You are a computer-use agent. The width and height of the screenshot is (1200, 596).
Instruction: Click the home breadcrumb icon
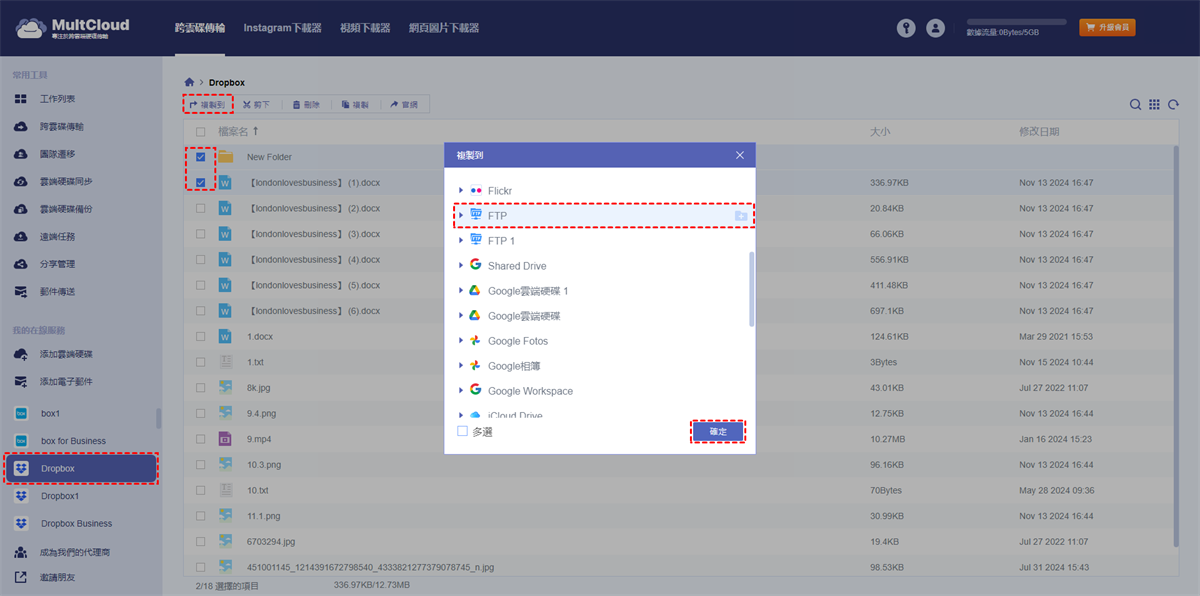189,82
